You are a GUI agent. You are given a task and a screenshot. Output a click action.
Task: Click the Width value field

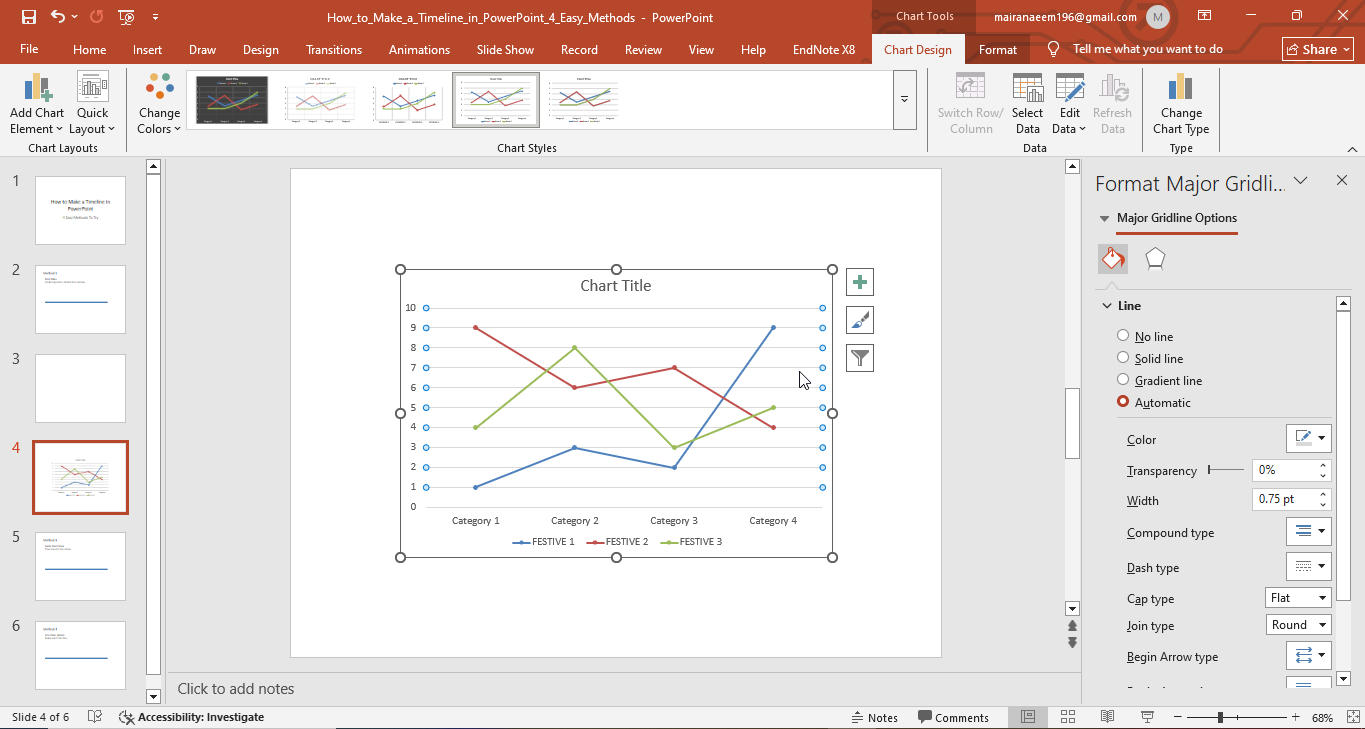coord(1284,499)
